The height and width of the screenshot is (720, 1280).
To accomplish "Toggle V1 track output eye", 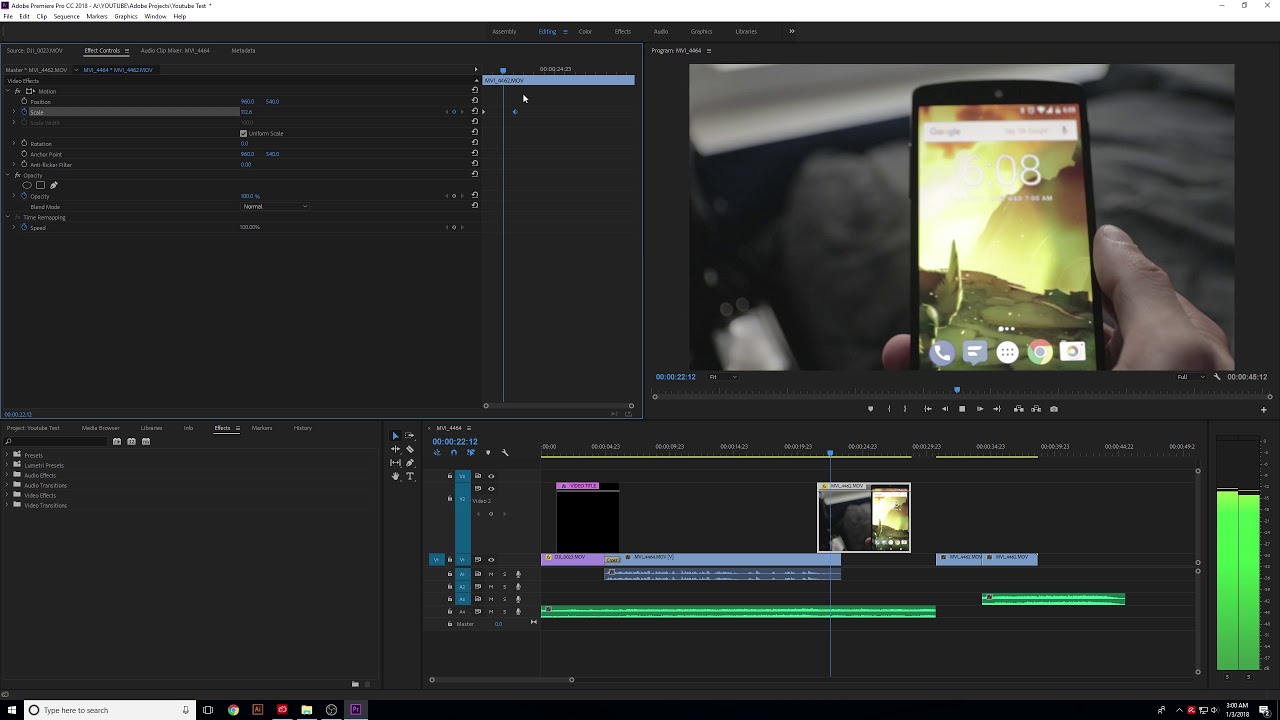I will (491, 560).
